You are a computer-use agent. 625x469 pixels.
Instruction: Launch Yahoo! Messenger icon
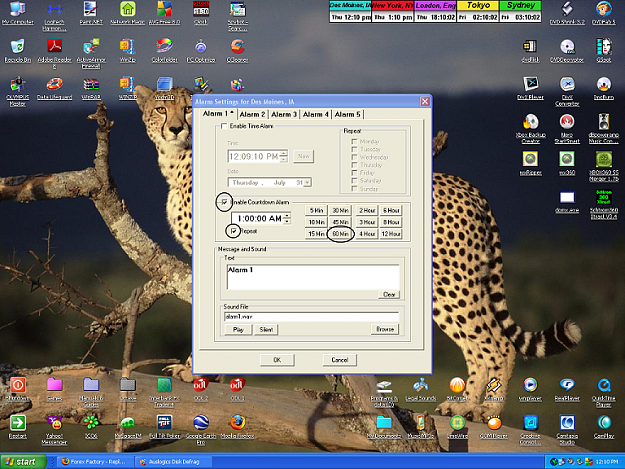pos(55,429)
